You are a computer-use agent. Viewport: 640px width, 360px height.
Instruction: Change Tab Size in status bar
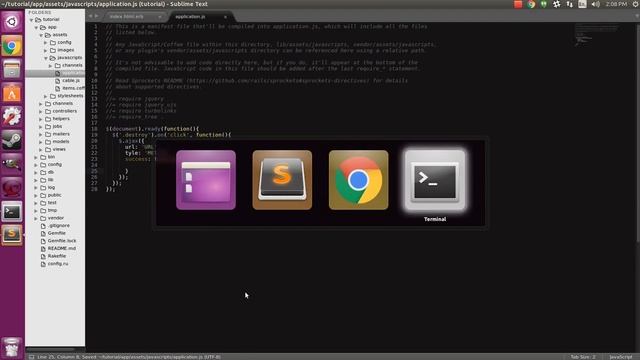(x=583, y=357)
